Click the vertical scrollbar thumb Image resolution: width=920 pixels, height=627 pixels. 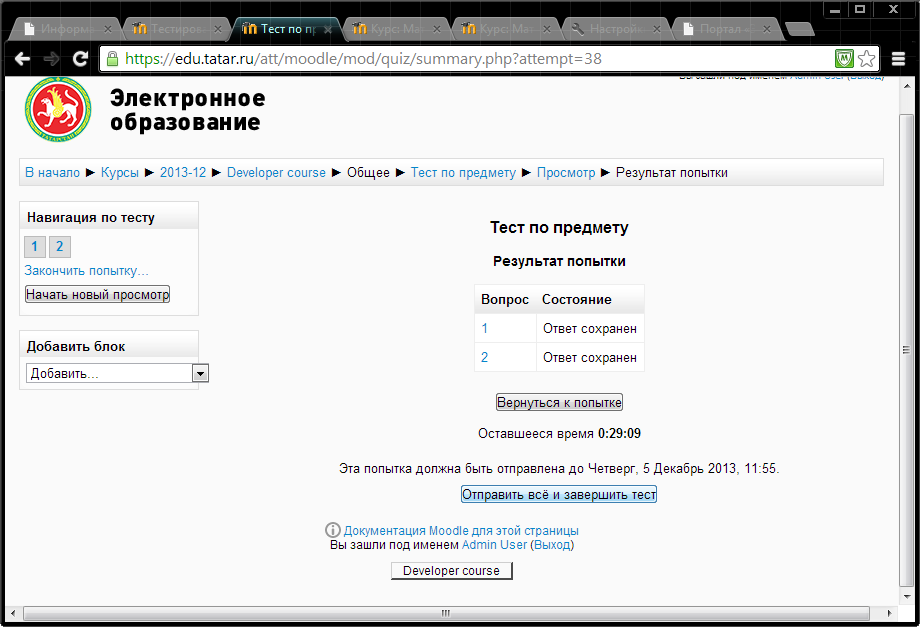pyautogui.click(x=907, y=350)
